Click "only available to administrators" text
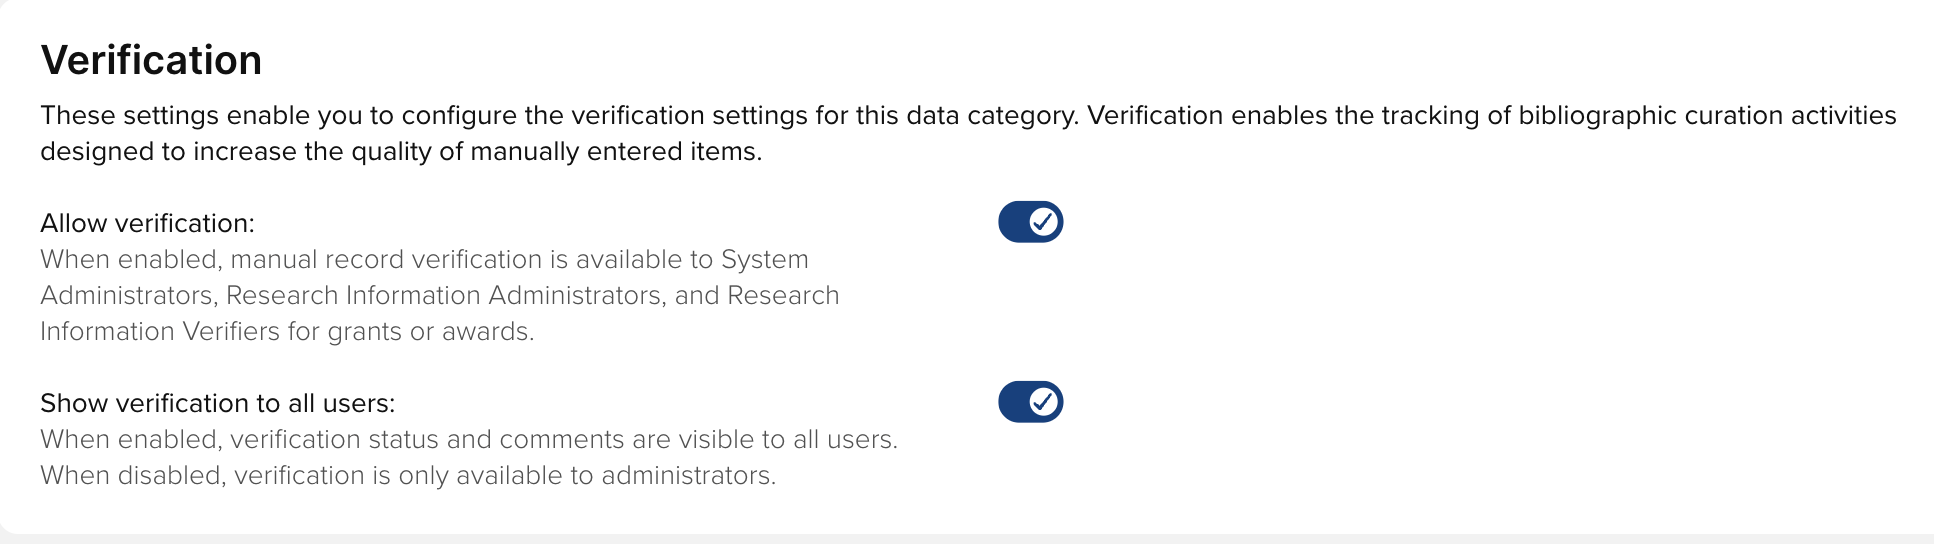Image resolution: width=1934 pixels, height=544 pixels. click(585, 476)
